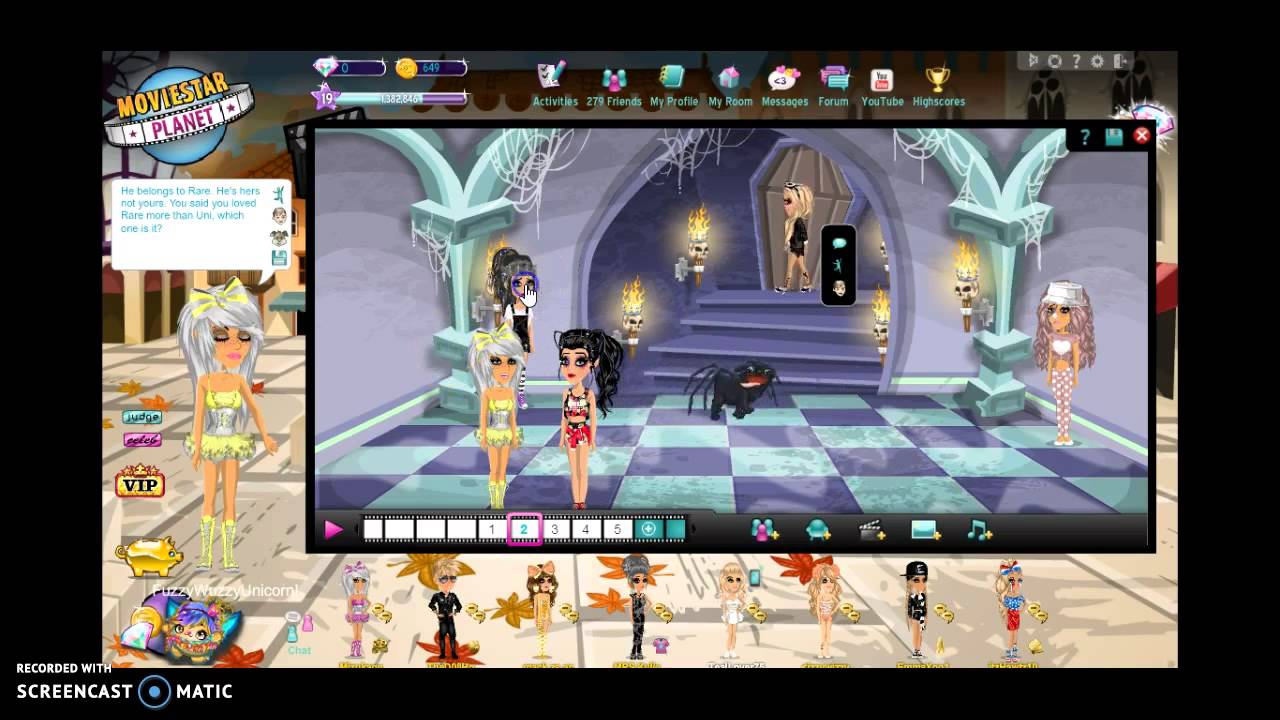The width and height of the screenshot is (1280, 720).
Task: Open speech bubble option in actor popup
Action: (x=838, y=243)
